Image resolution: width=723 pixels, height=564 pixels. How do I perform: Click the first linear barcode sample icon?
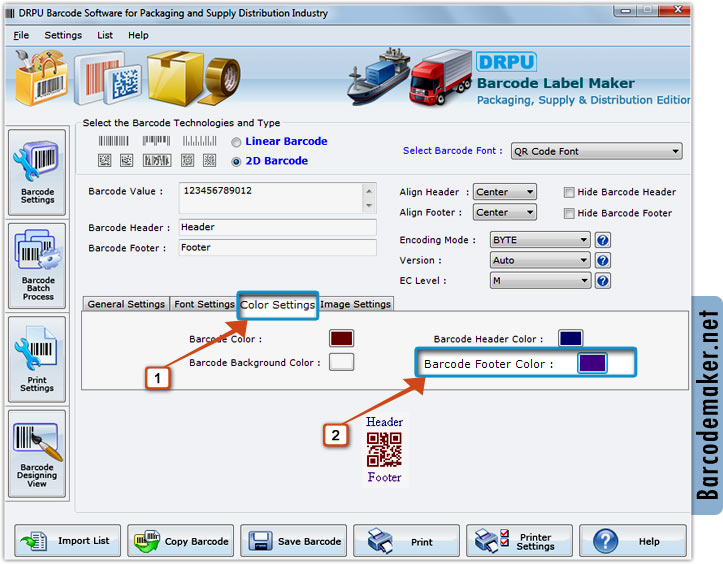tap(113, 141)
